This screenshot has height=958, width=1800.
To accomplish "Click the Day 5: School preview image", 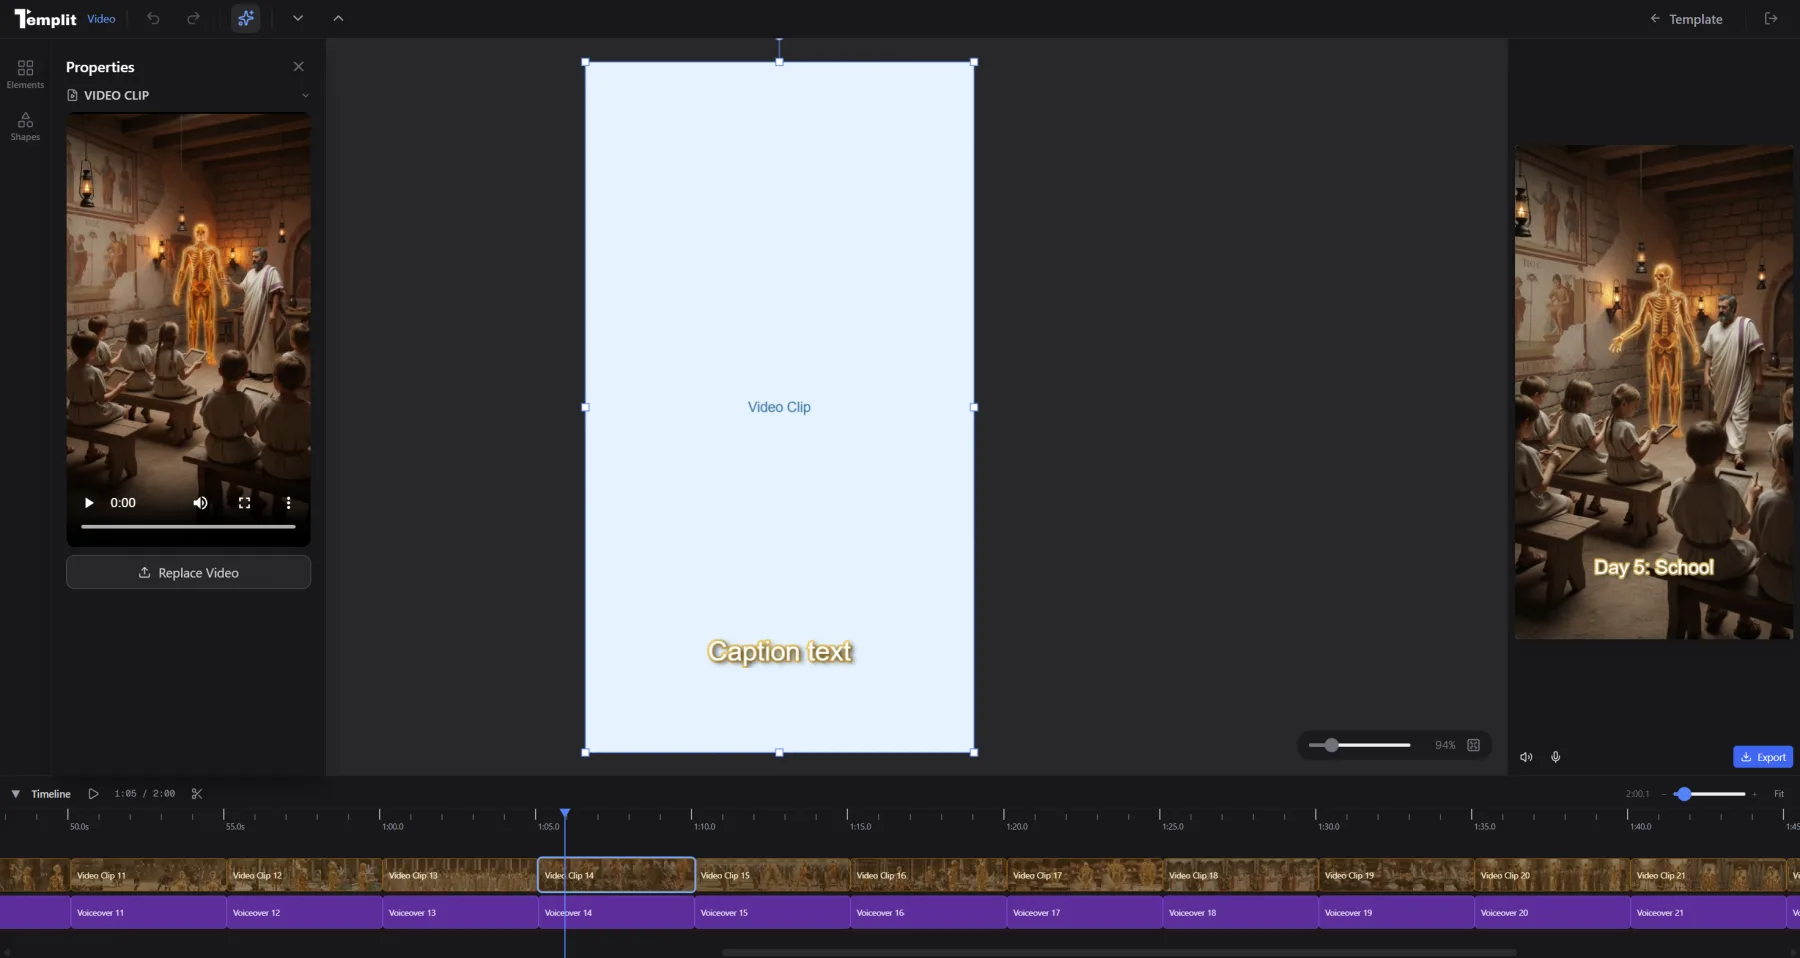I will 1654,392.
